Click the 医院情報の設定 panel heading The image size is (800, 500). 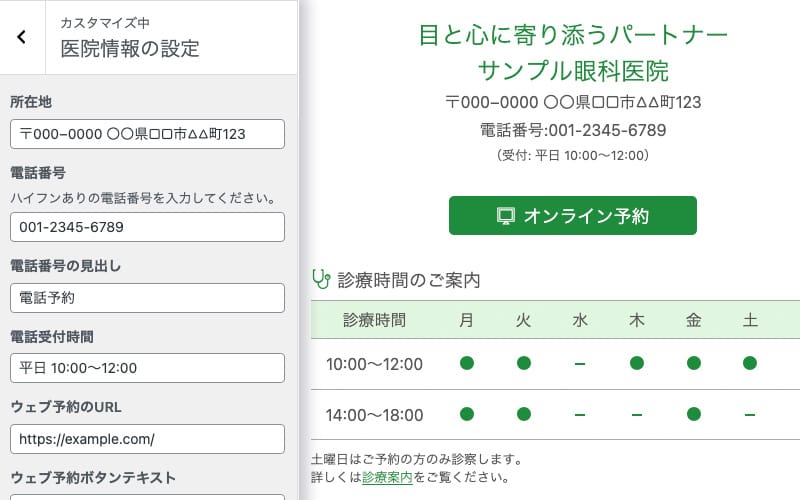[x=130, y=48]
